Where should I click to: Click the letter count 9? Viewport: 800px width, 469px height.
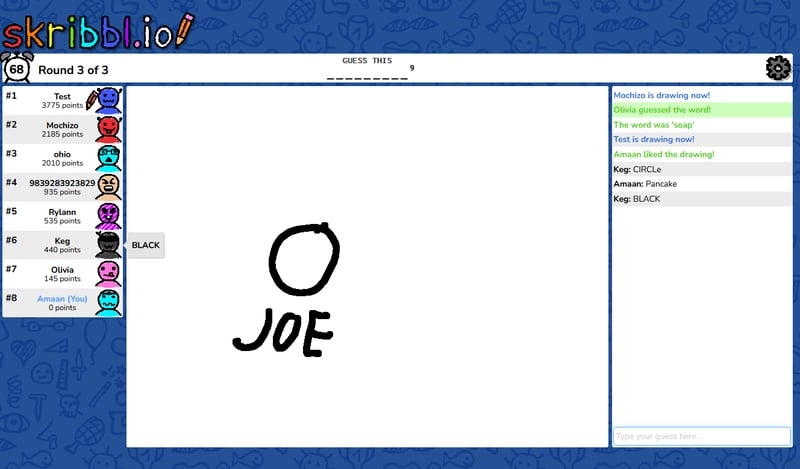point(412,68)
